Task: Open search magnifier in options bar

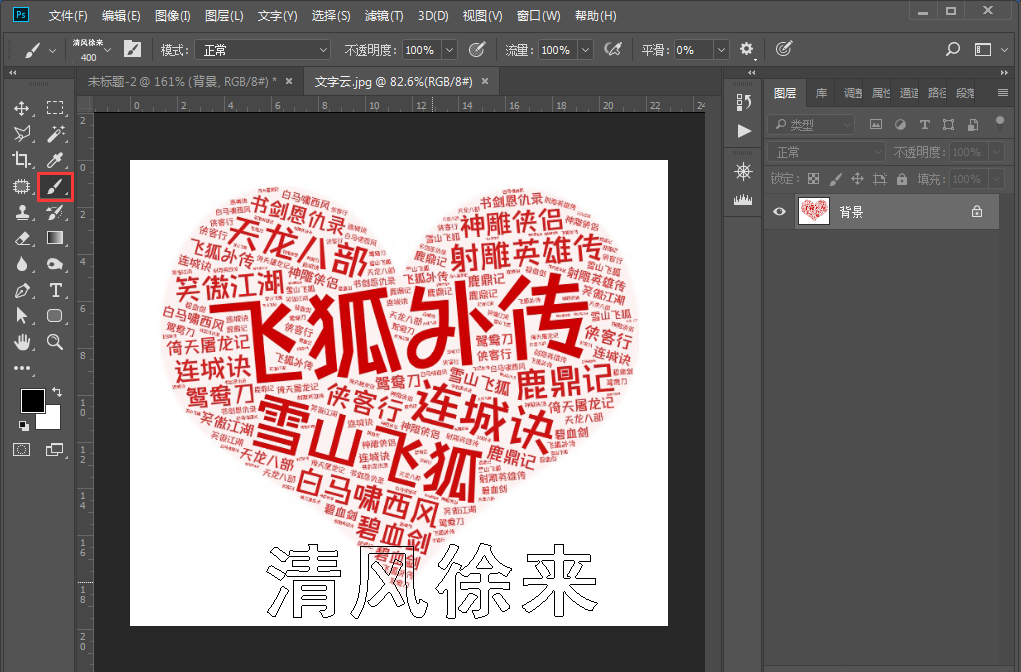Action: pos(953,49)
